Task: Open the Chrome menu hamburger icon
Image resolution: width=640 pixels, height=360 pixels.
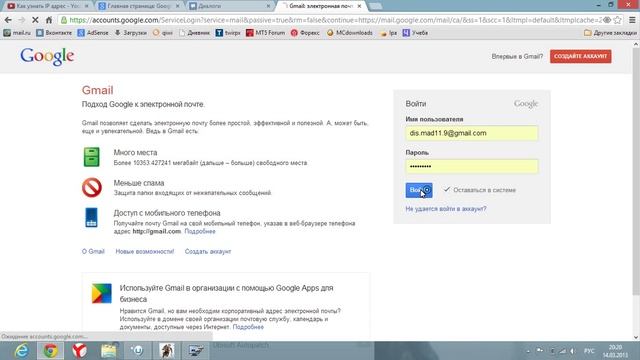Action: [632, 20]
